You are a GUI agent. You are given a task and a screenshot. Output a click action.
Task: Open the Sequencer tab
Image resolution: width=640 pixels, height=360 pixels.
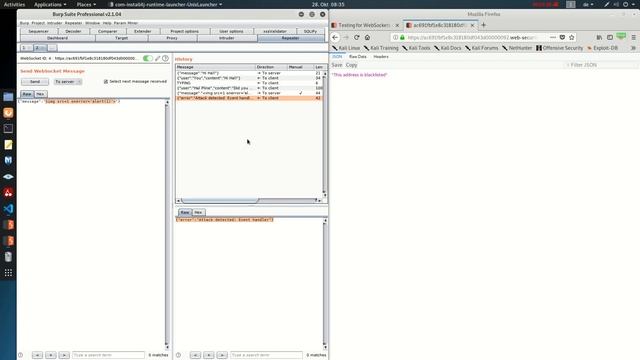38,31
